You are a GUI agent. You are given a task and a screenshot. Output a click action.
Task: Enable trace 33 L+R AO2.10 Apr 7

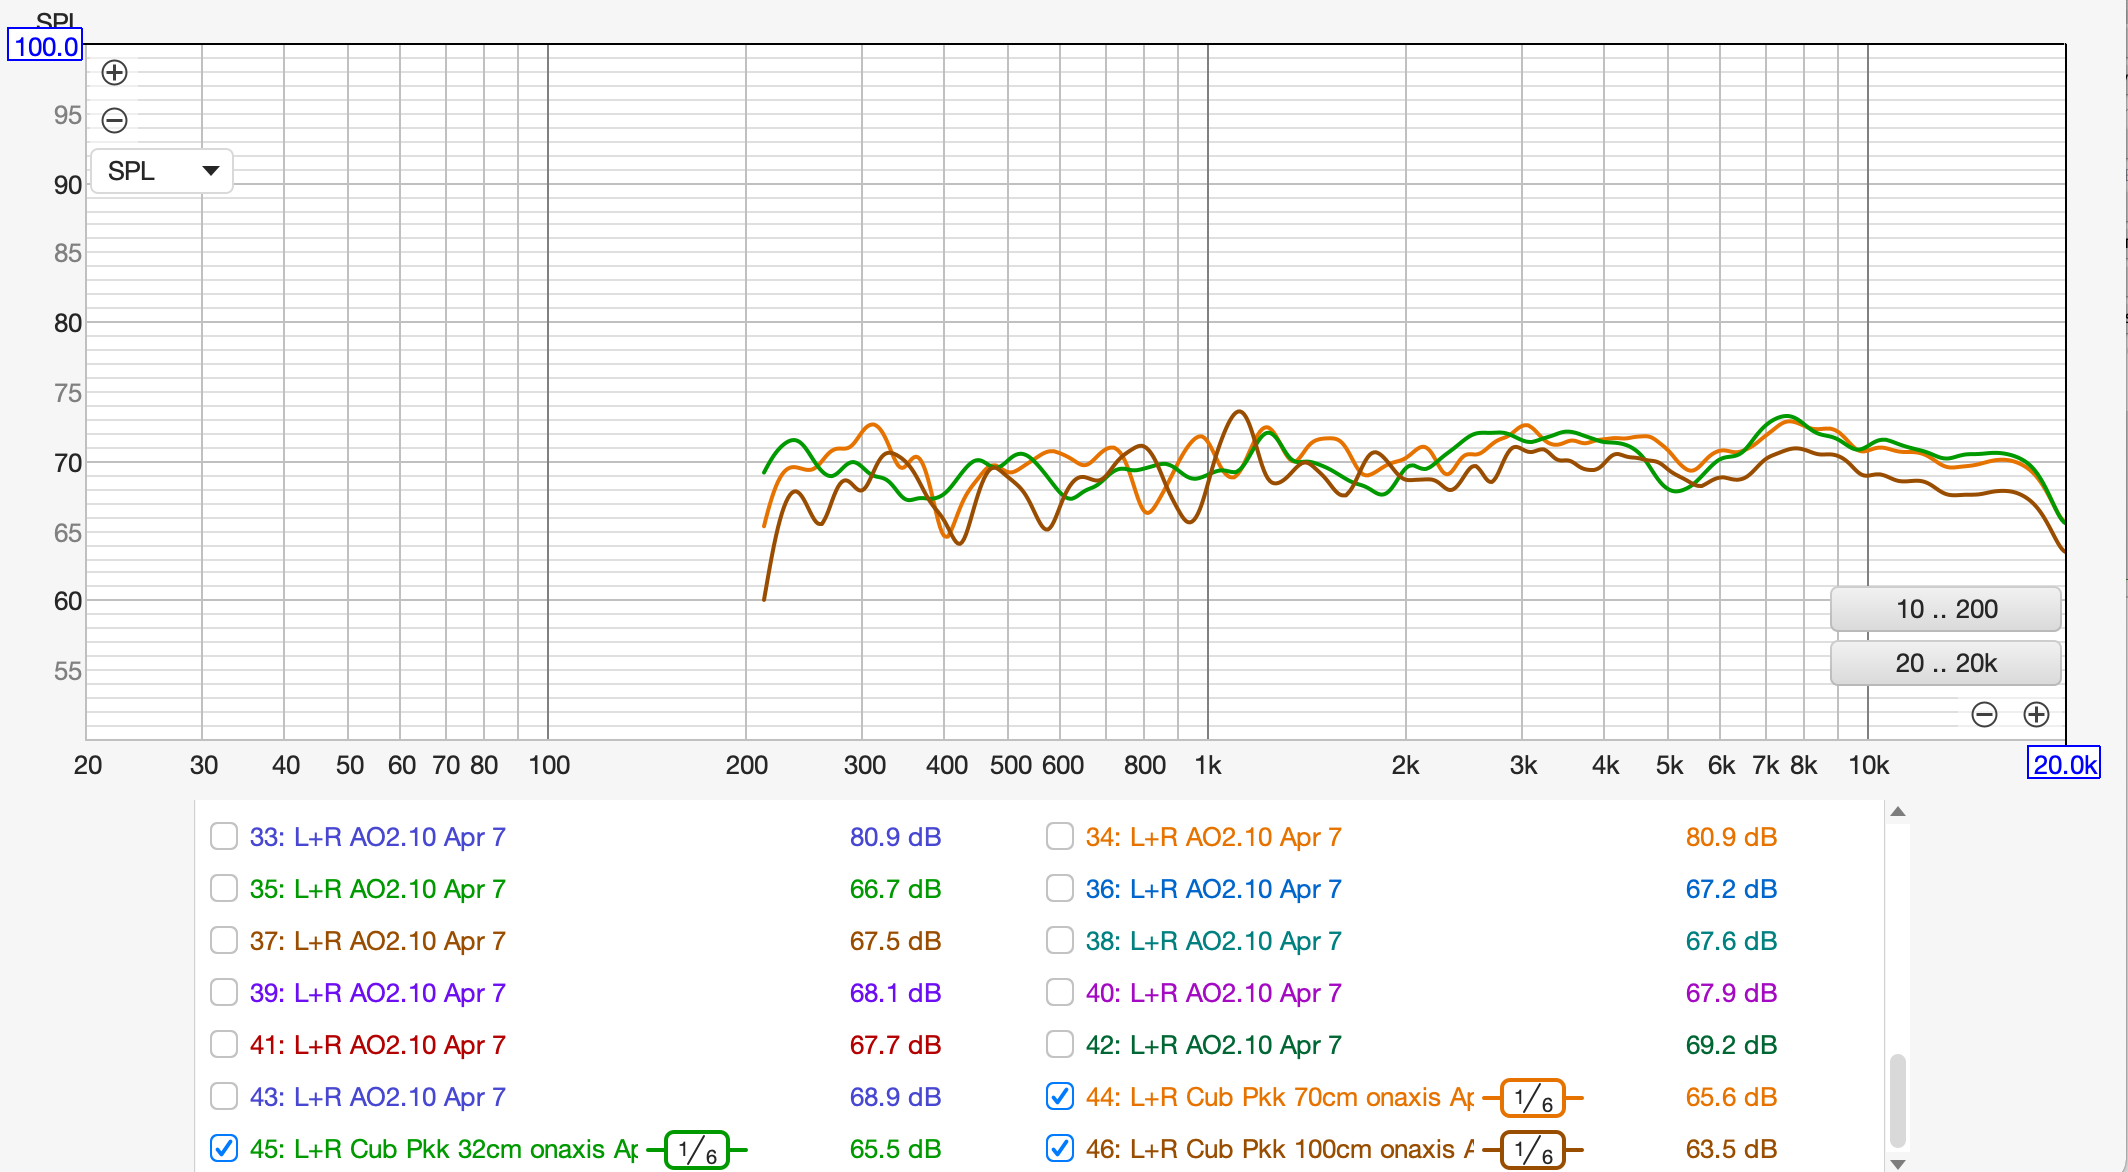(x=224, y=837)
